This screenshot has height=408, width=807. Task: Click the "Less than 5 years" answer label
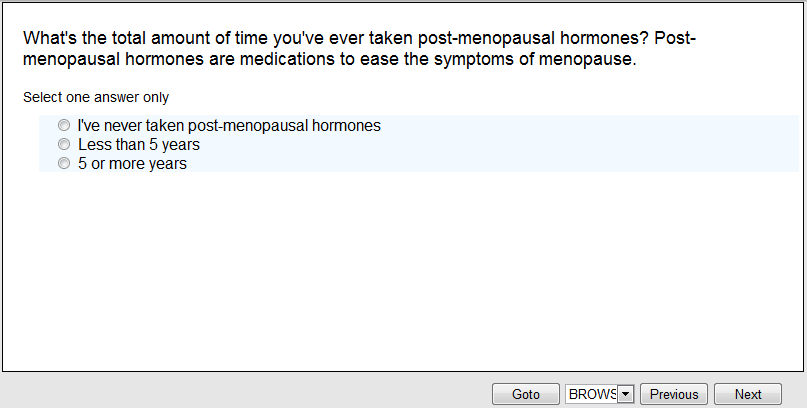[x=139, y=145]
